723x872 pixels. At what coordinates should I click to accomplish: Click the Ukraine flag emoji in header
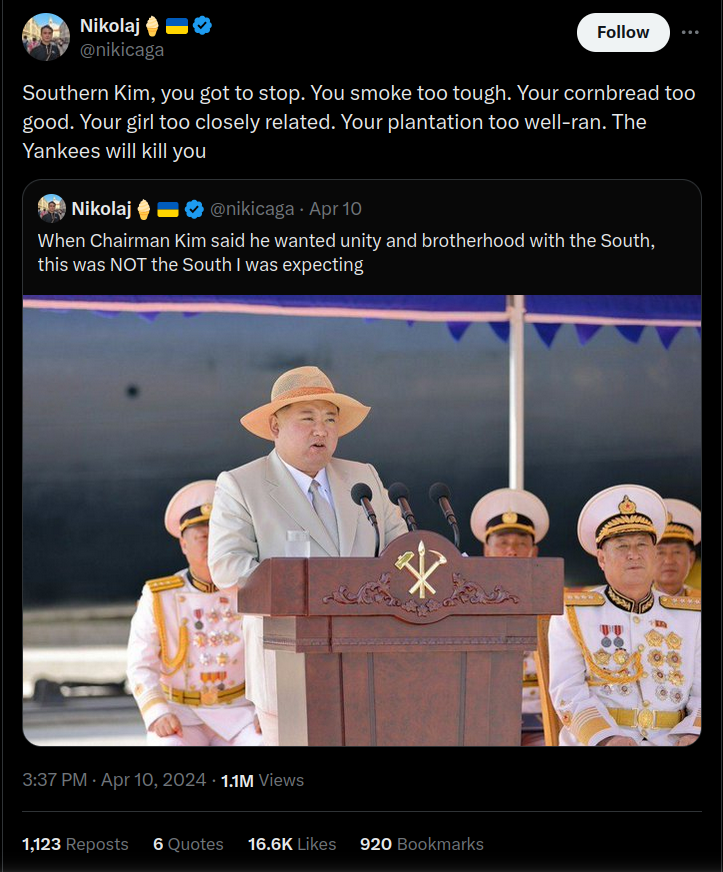(176, 26)
